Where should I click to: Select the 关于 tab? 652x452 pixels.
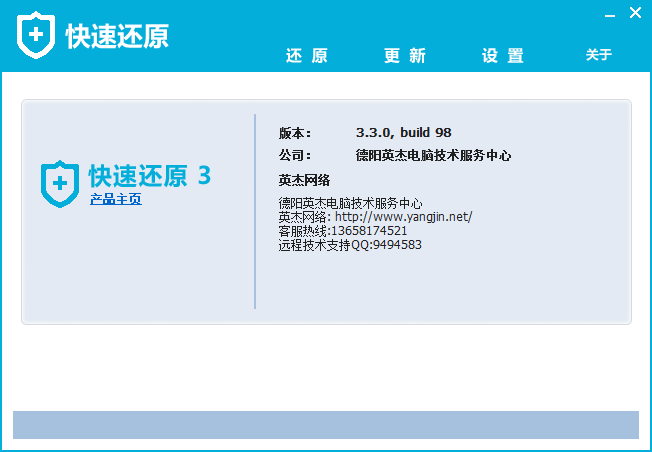tap(598, 55)
